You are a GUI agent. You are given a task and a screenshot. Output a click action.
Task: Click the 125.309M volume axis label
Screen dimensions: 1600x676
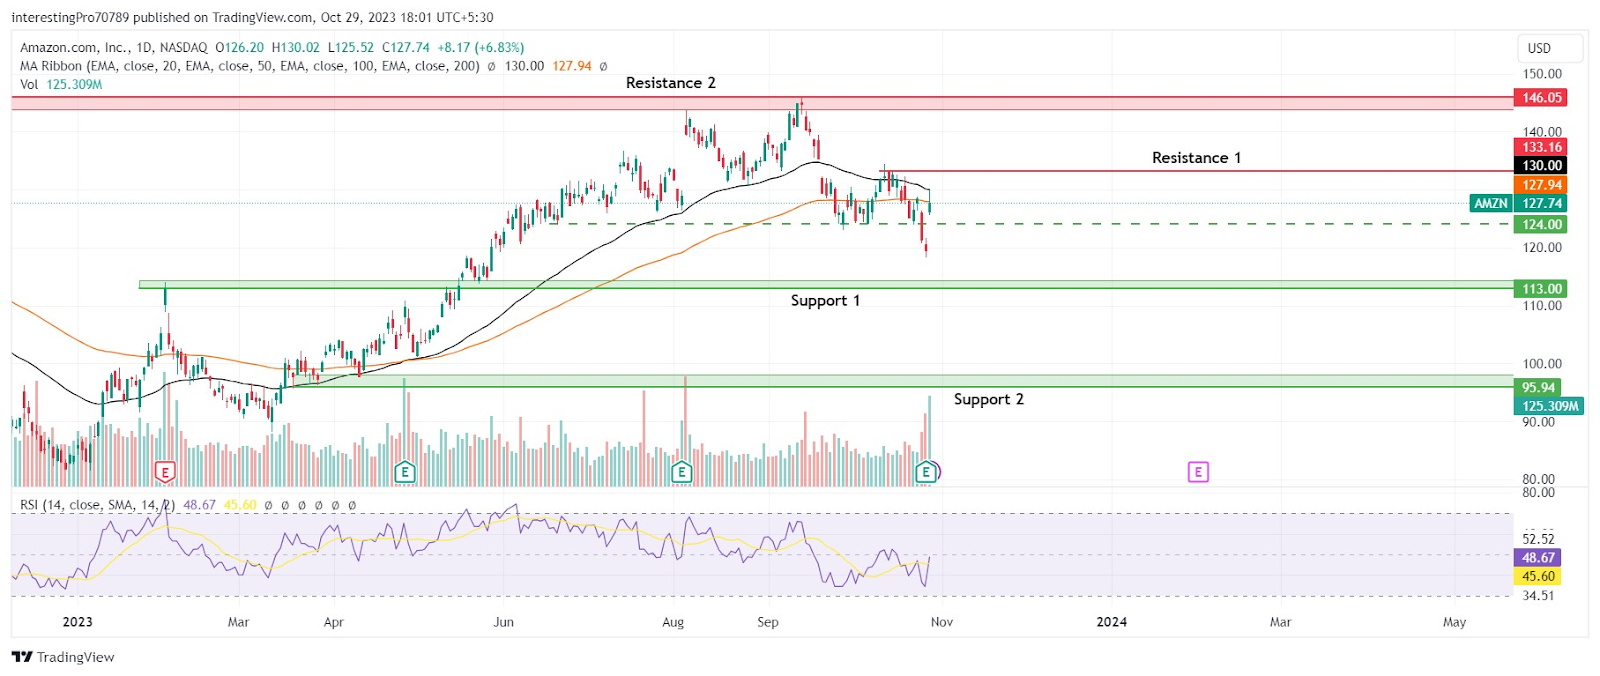coord(1549,406)
